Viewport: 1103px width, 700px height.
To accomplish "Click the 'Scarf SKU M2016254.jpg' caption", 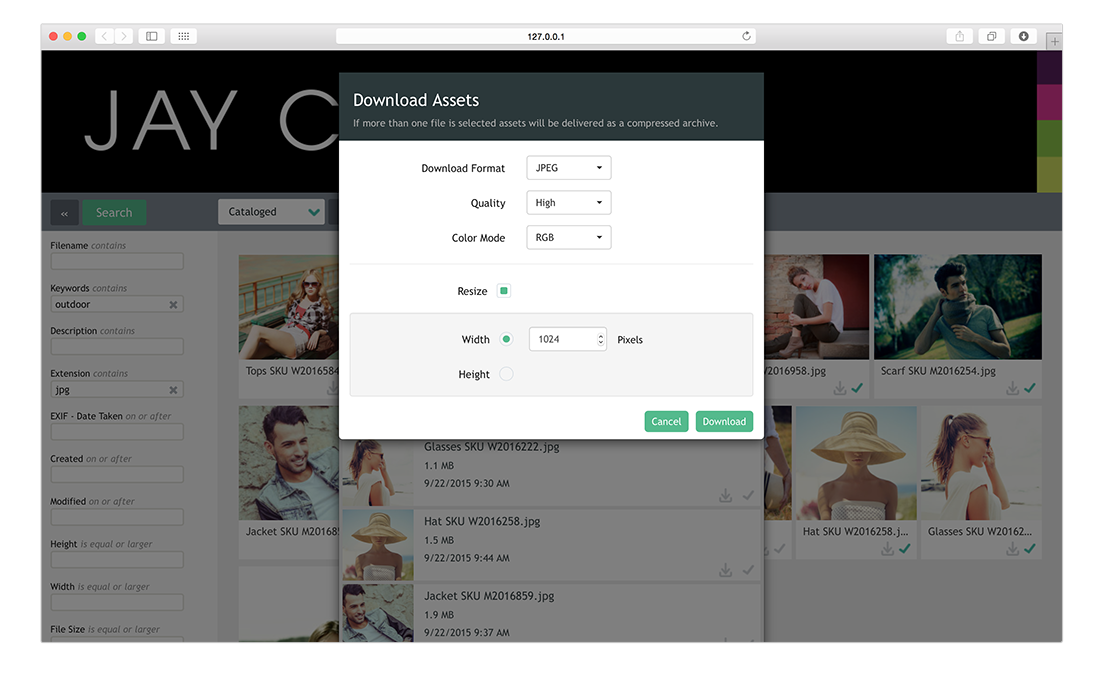I will (938, 371).
